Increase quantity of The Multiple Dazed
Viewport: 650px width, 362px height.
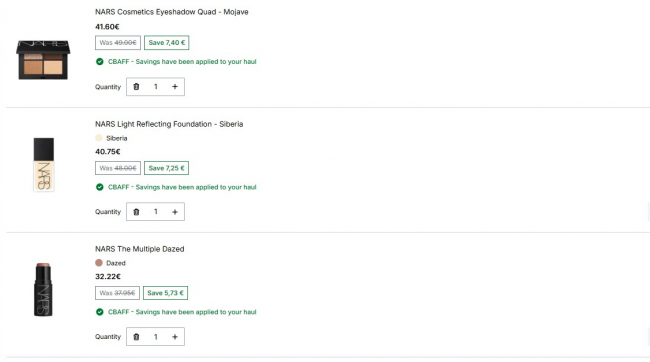175,337
